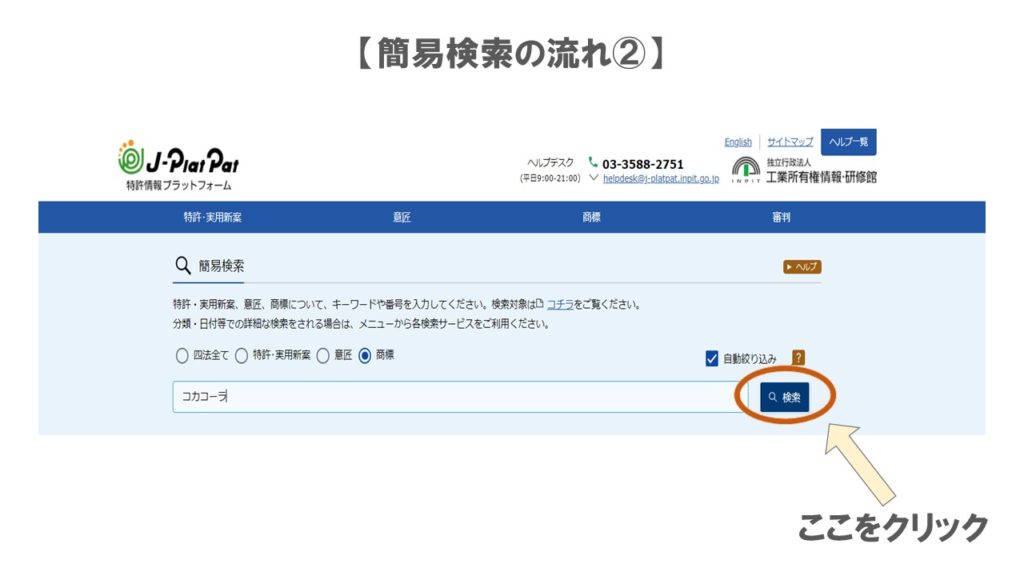Toggle the 自動絞り込み checkbox
The image size is (1024, 576).
point(712,359)
